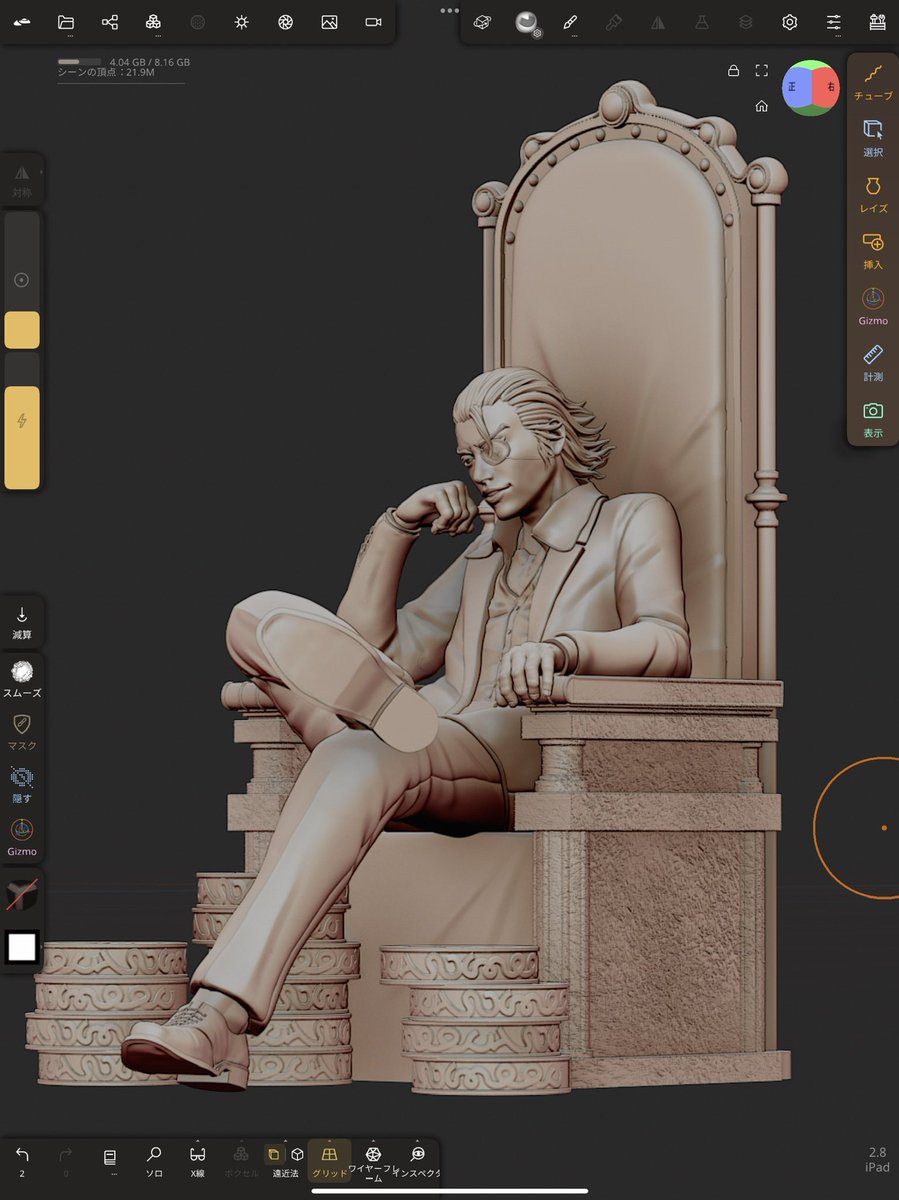
Task: Redo the action
Action: [66, 1160]
